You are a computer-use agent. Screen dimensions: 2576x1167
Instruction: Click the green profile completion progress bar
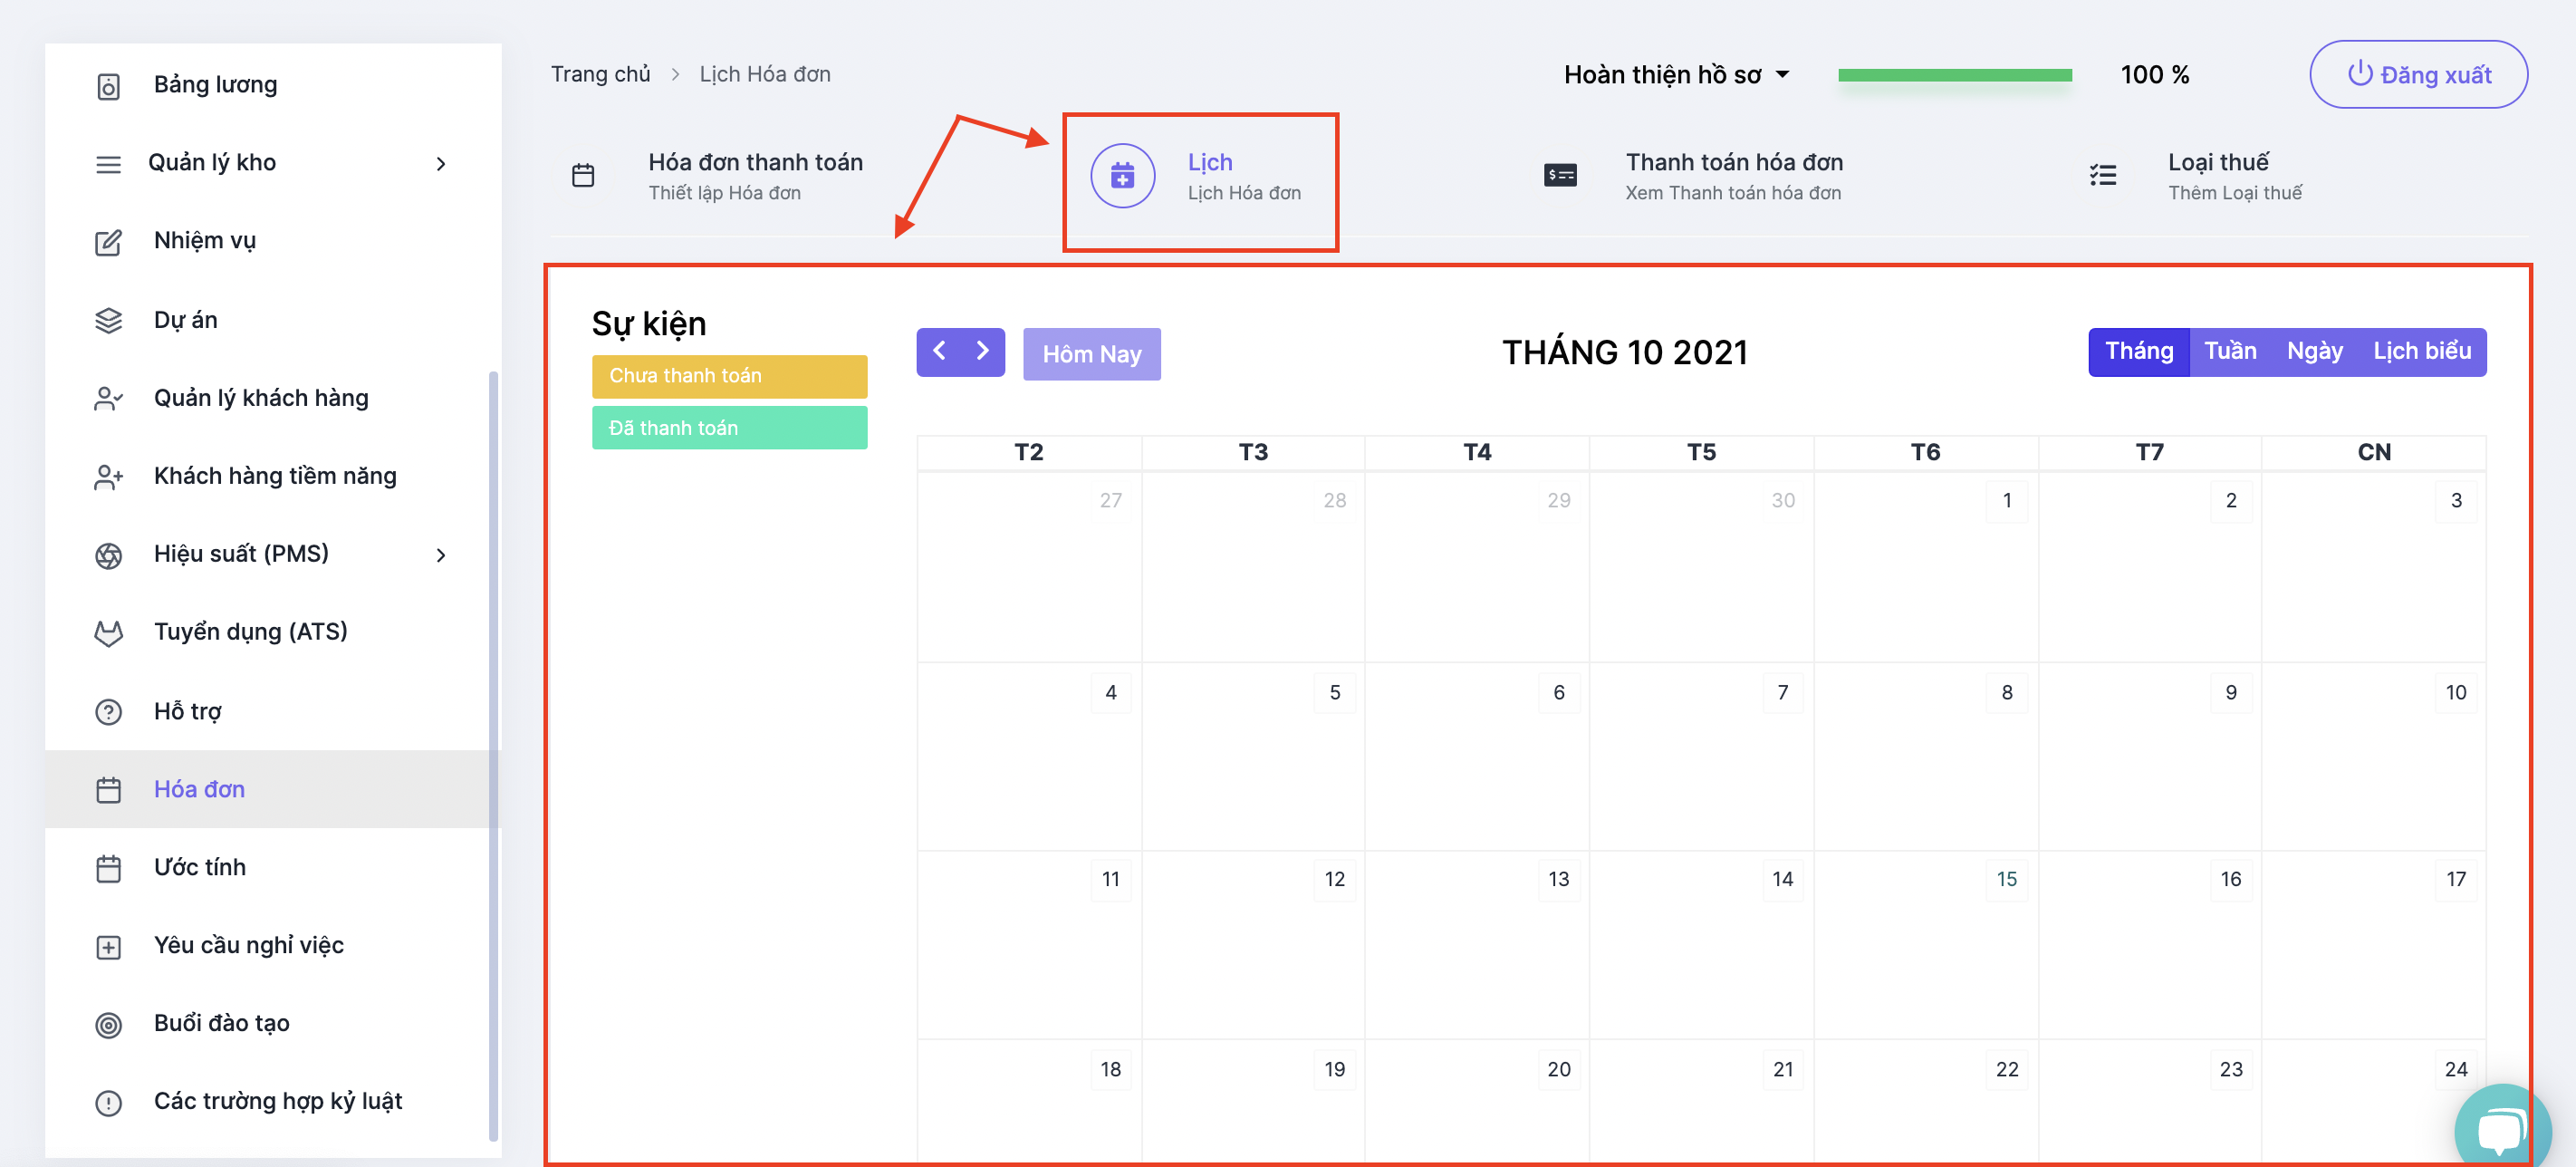[1954, 75]
